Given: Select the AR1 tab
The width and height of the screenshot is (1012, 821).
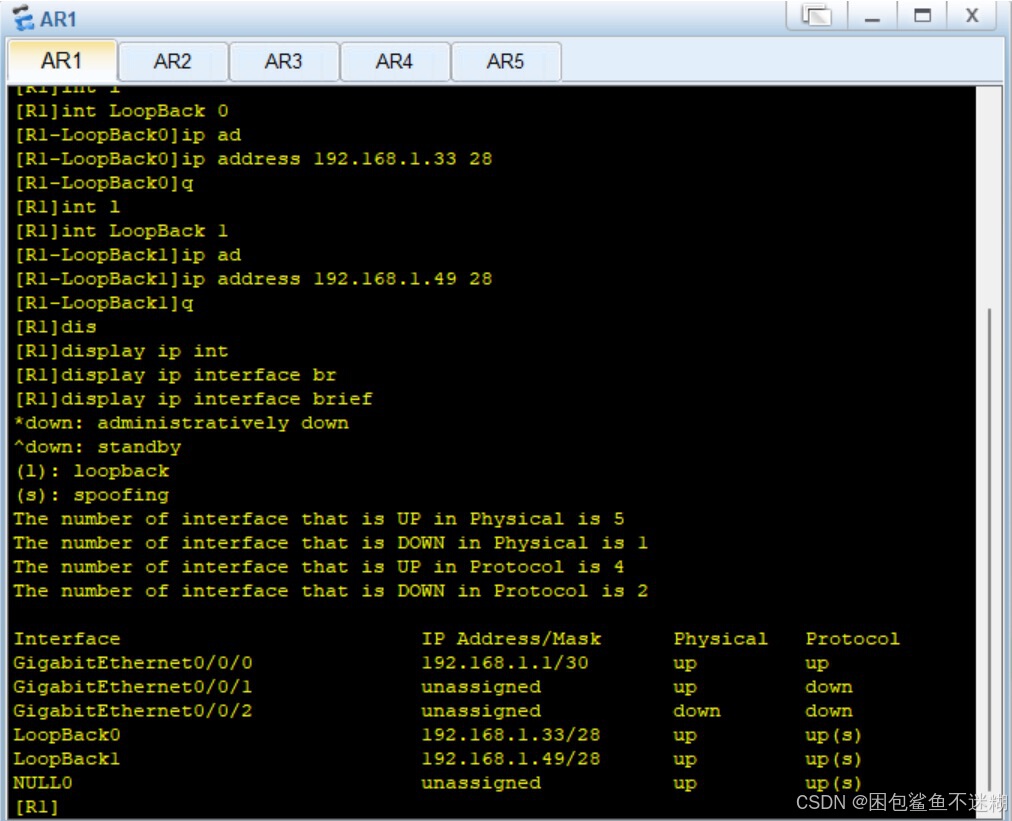Looking at the screenshot, I should 62,61.
